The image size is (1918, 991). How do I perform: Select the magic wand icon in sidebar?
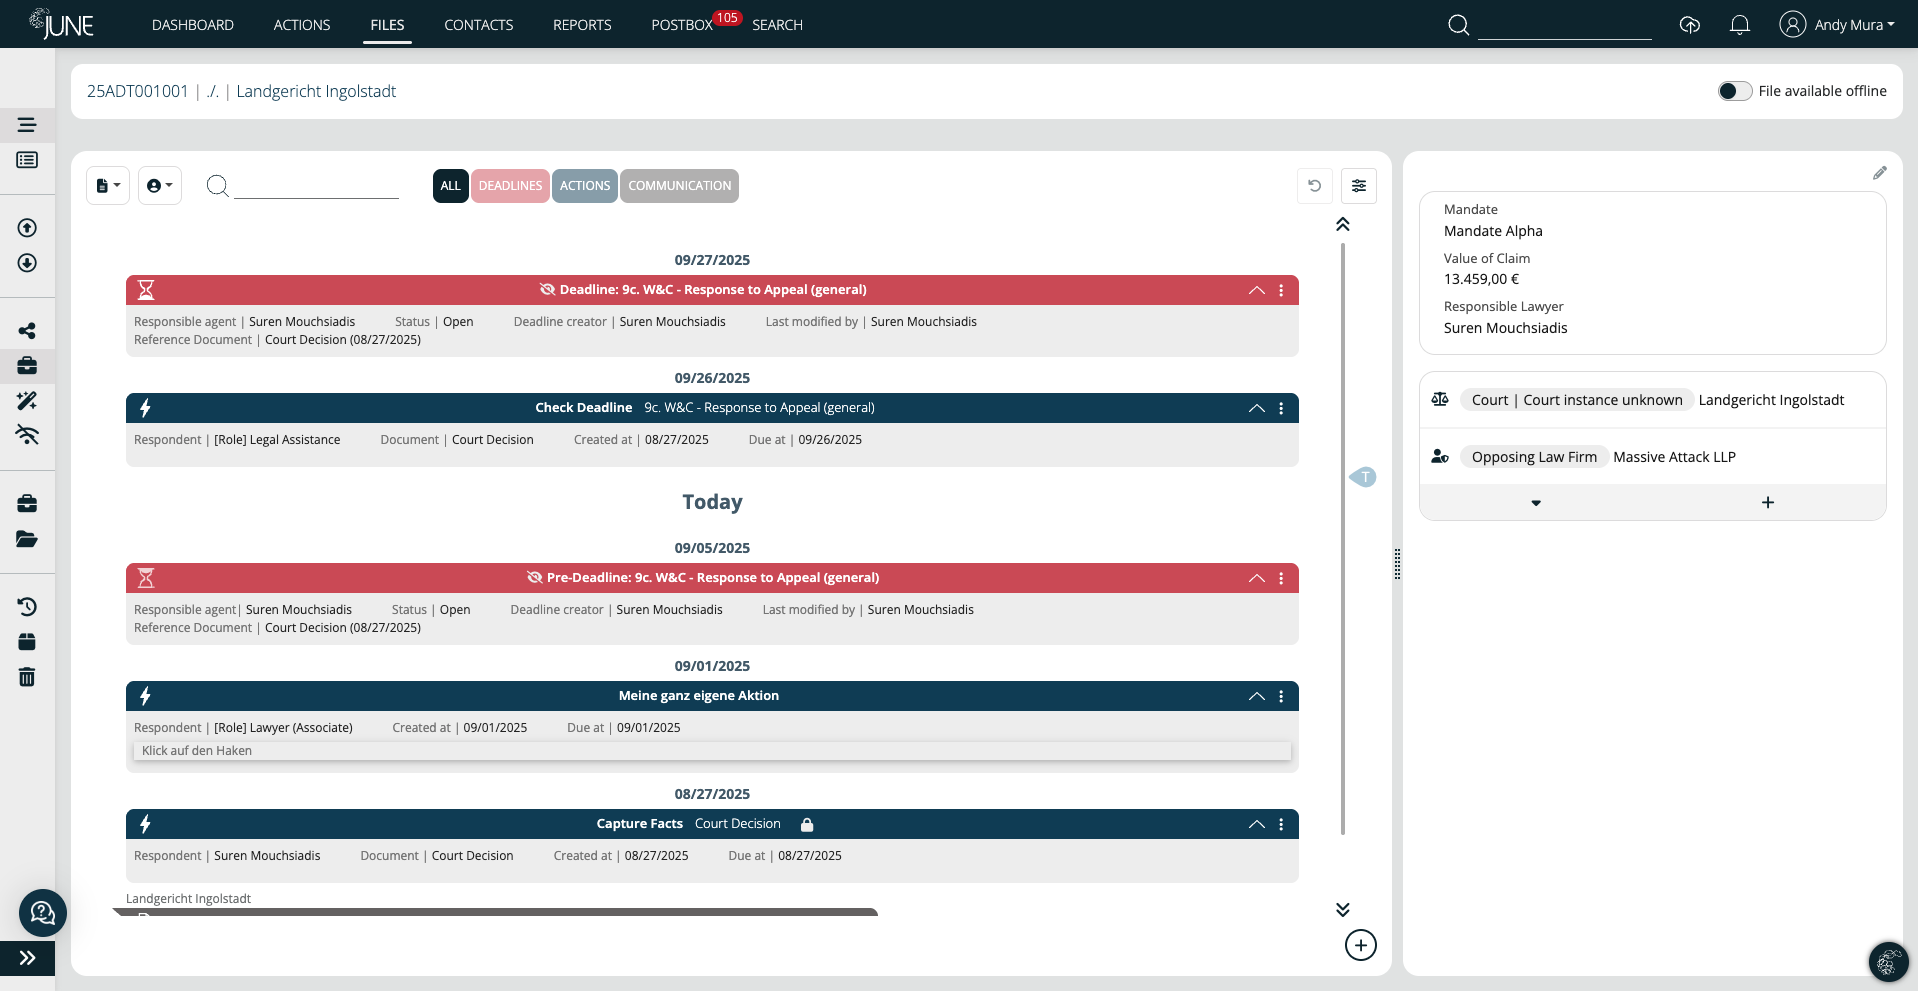(x=27, y=401)
